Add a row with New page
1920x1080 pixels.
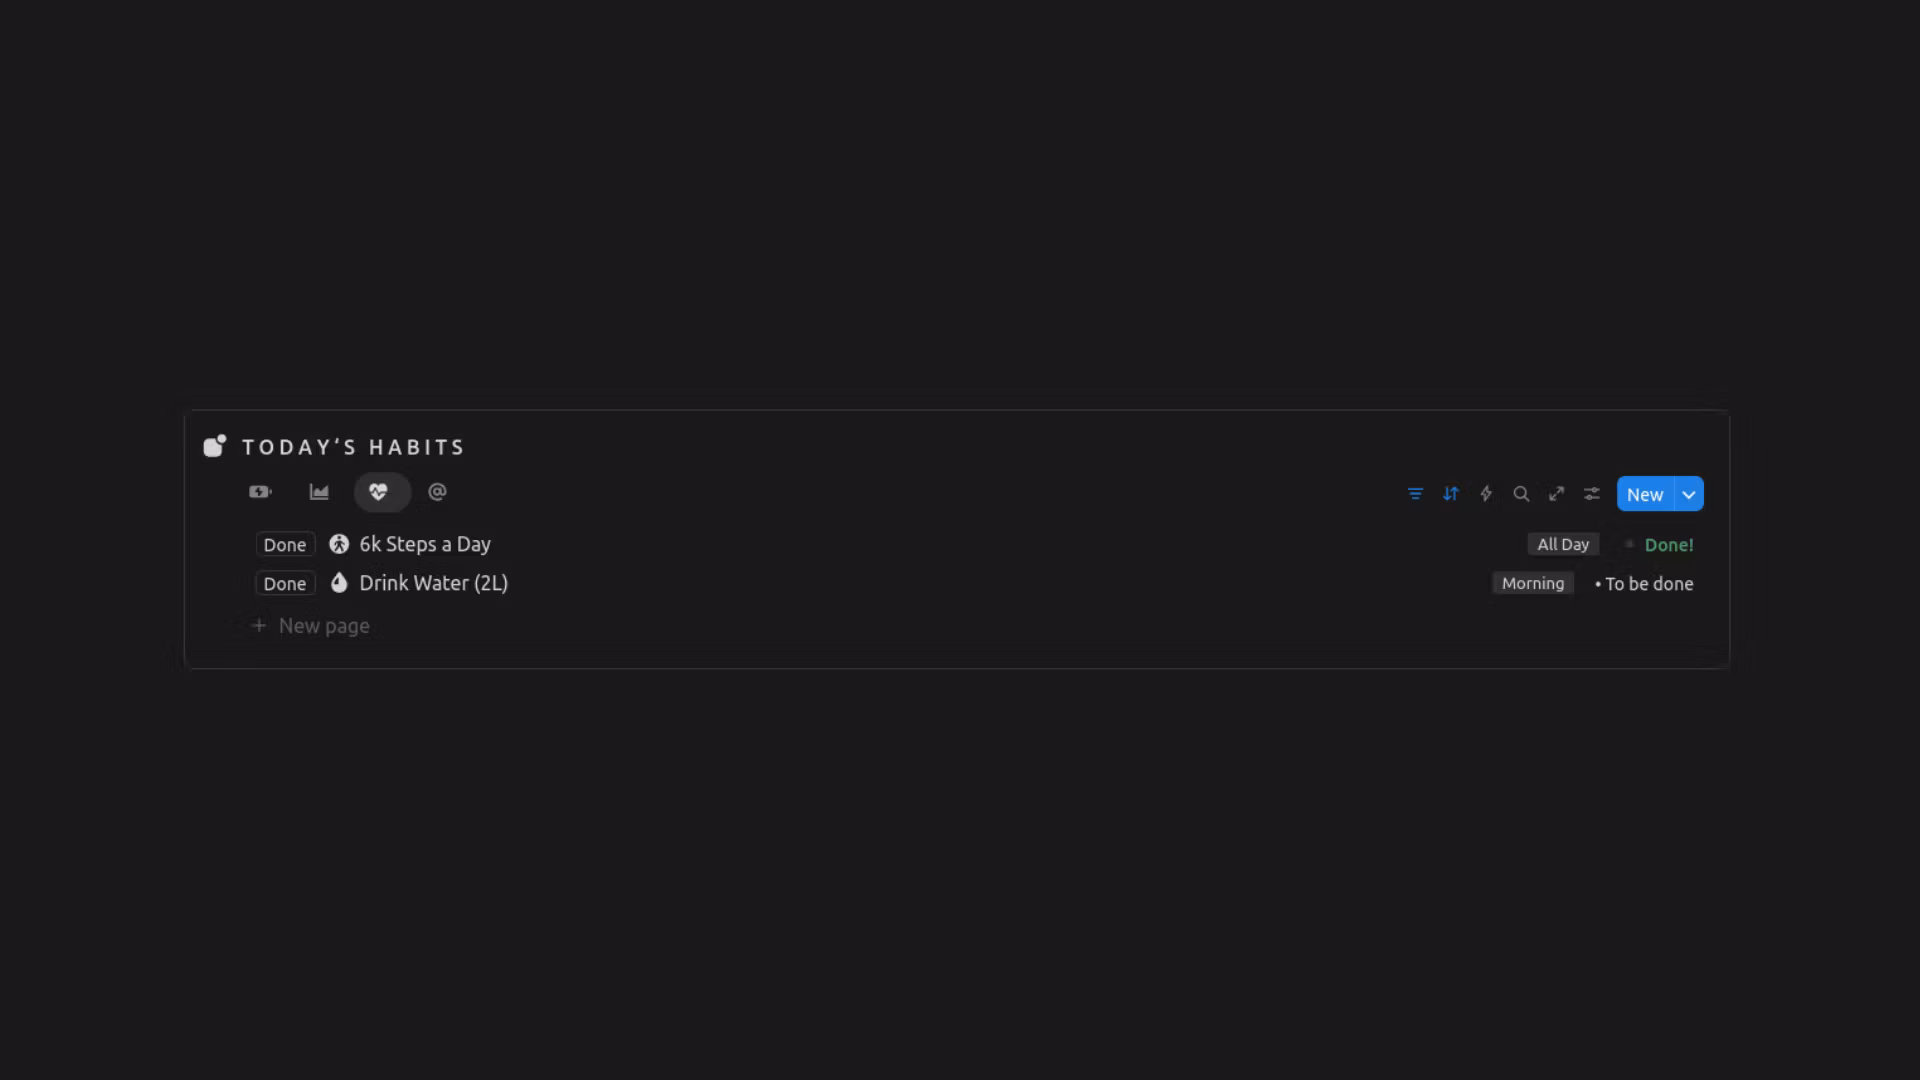(323, 626)
